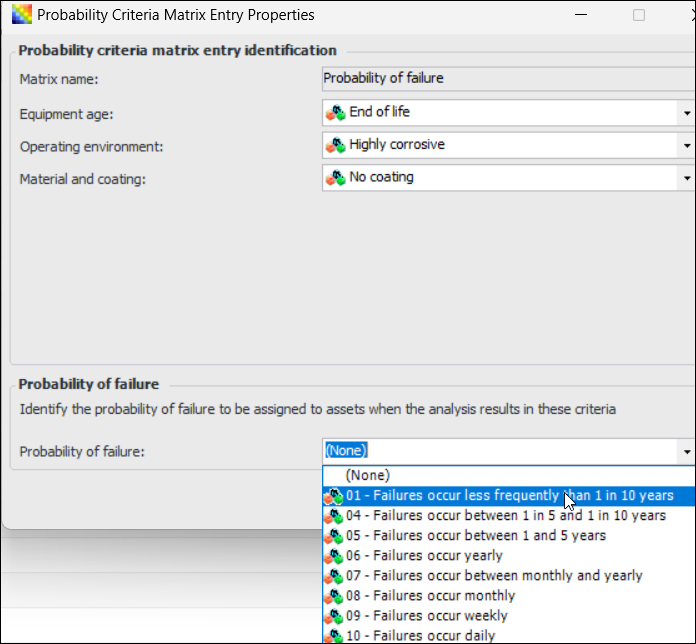The height and width of the screenshot is (644, 696).
Task: Click the dialog title bar app icon
Action: tap(21, 15)
